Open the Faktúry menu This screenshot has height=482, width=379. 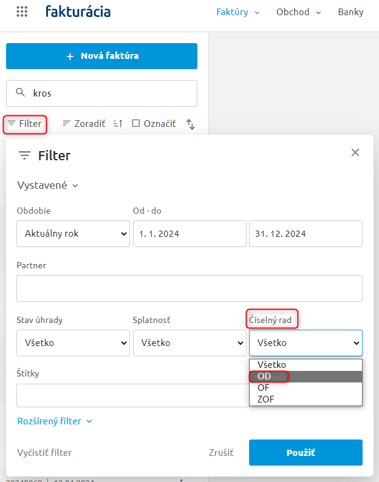238,12
